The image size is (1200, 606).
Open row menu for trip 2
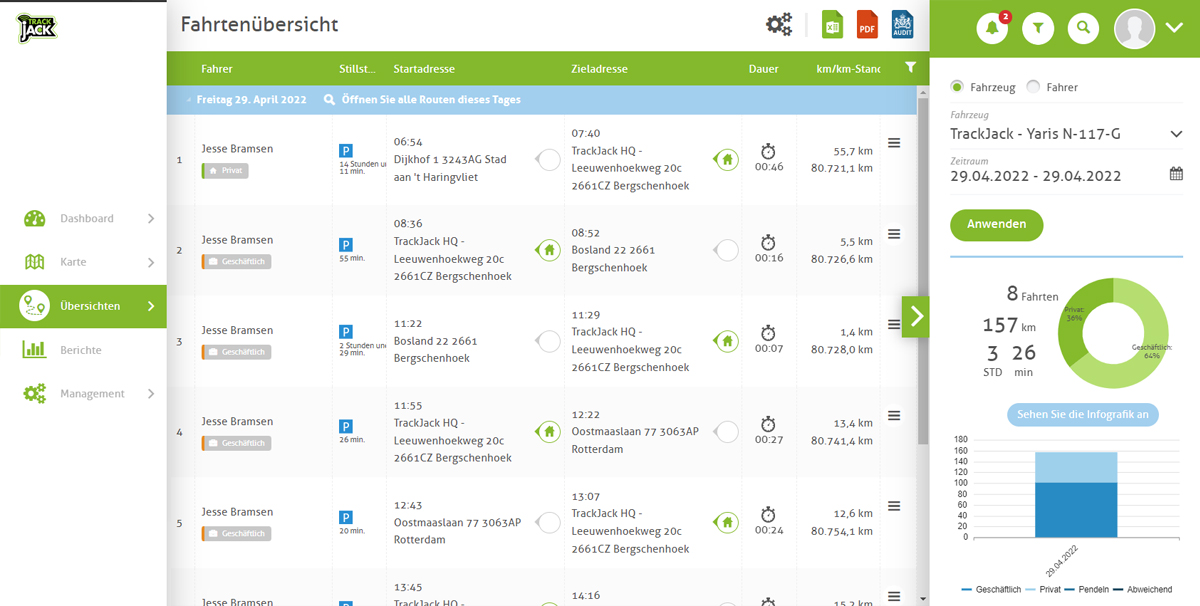coord(894,234)
